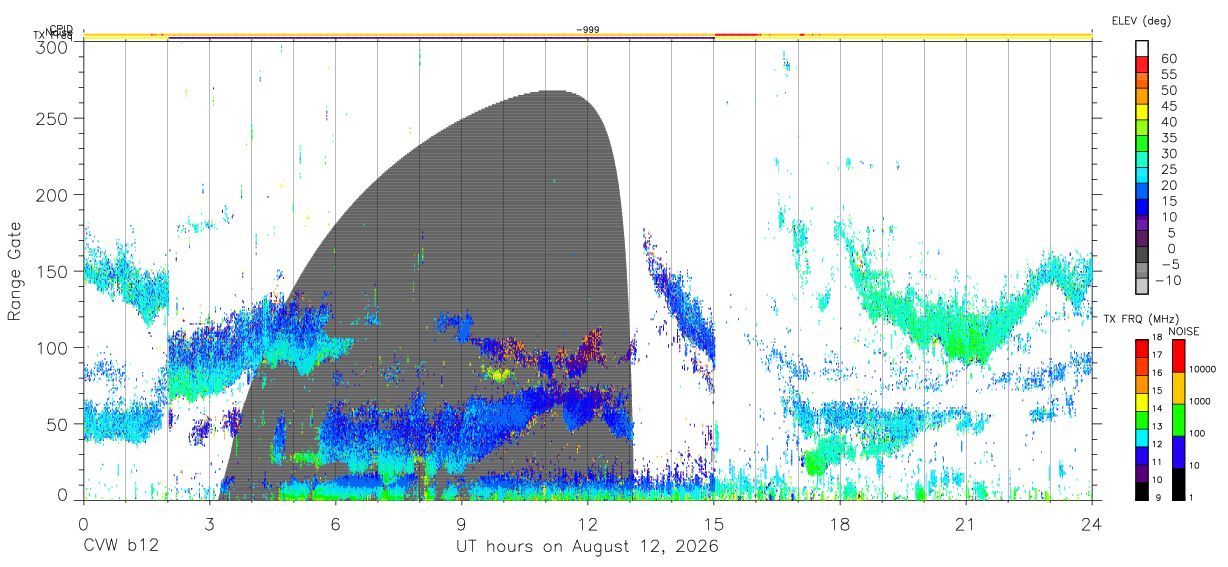
Task: Click the "CPID" label at top left
Action: 60,29
